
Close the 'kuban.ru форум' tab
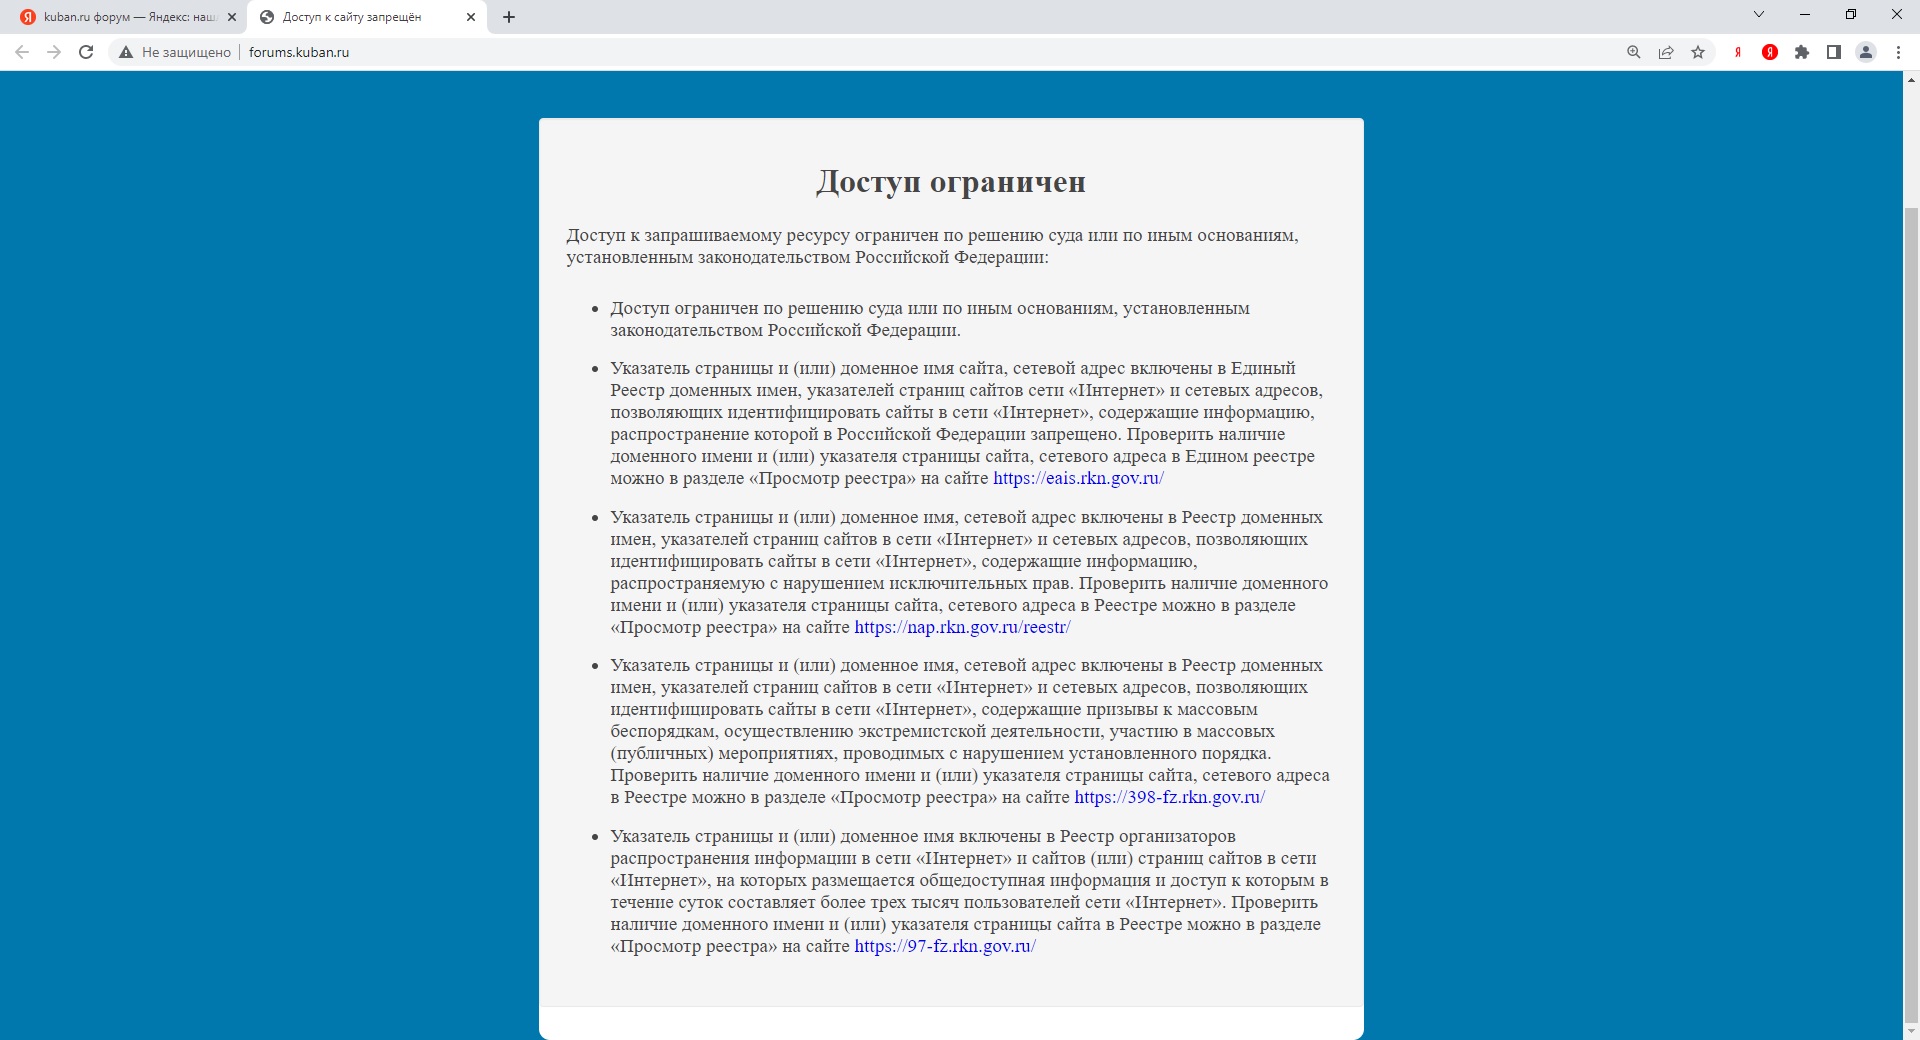(x=232, y=17)
